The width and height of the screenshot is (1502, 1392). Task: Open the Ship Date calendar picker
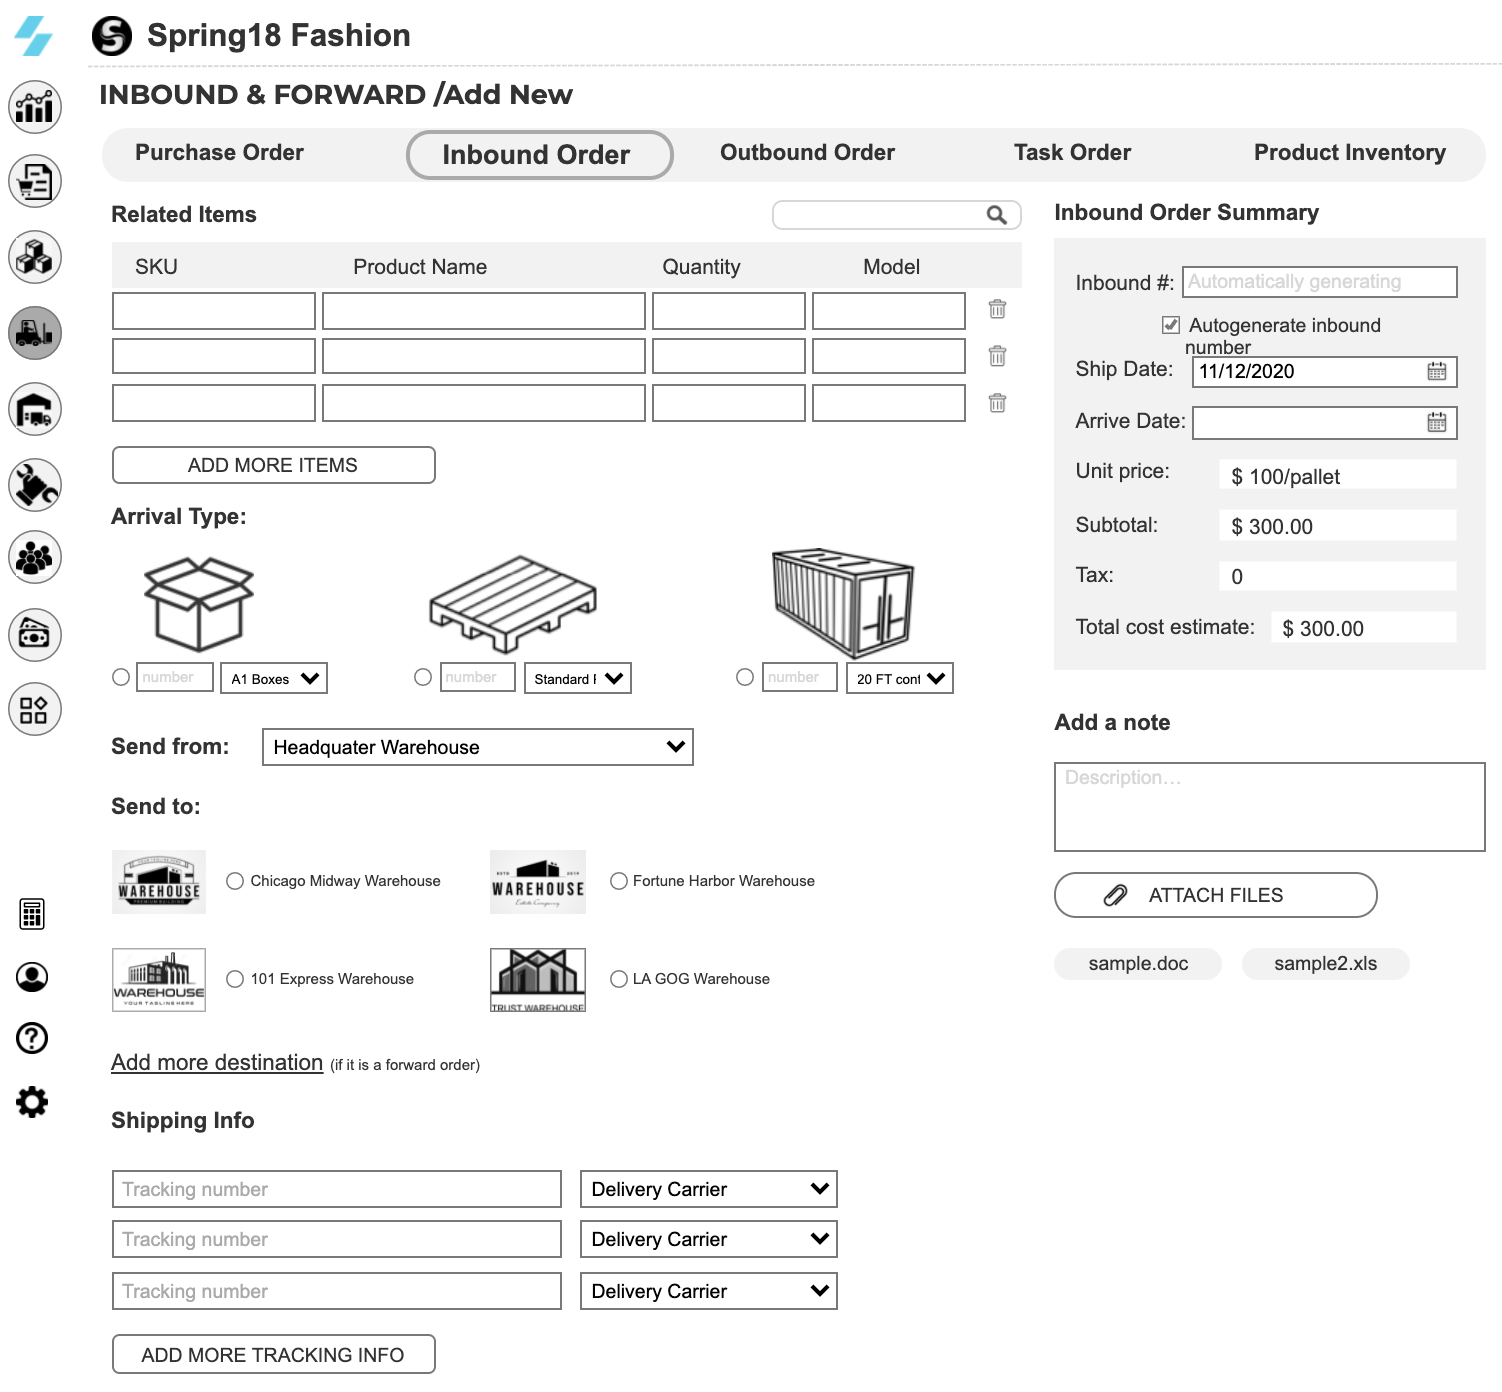click(1437, 371)
